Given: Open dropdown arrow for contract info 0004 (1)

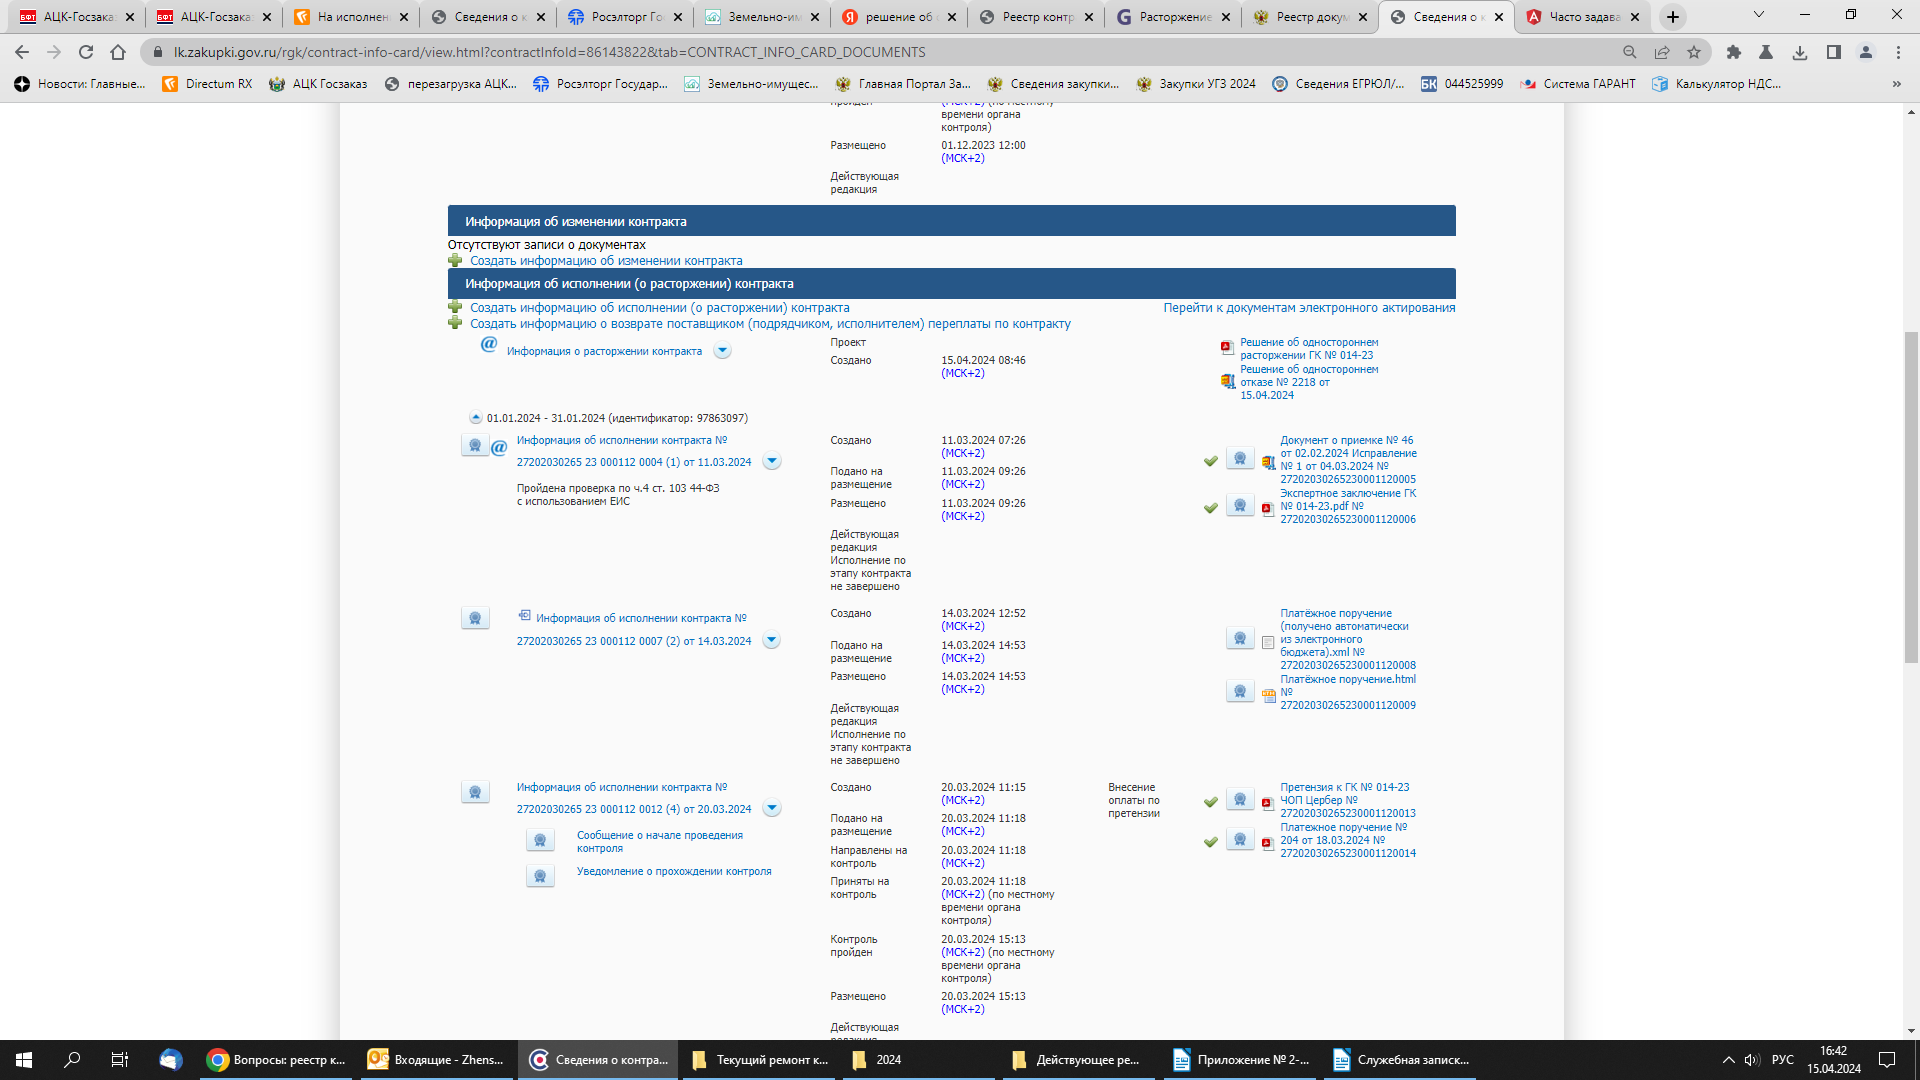Looking at the screenshot, I should pyautogui.click(x=771, y=462).
